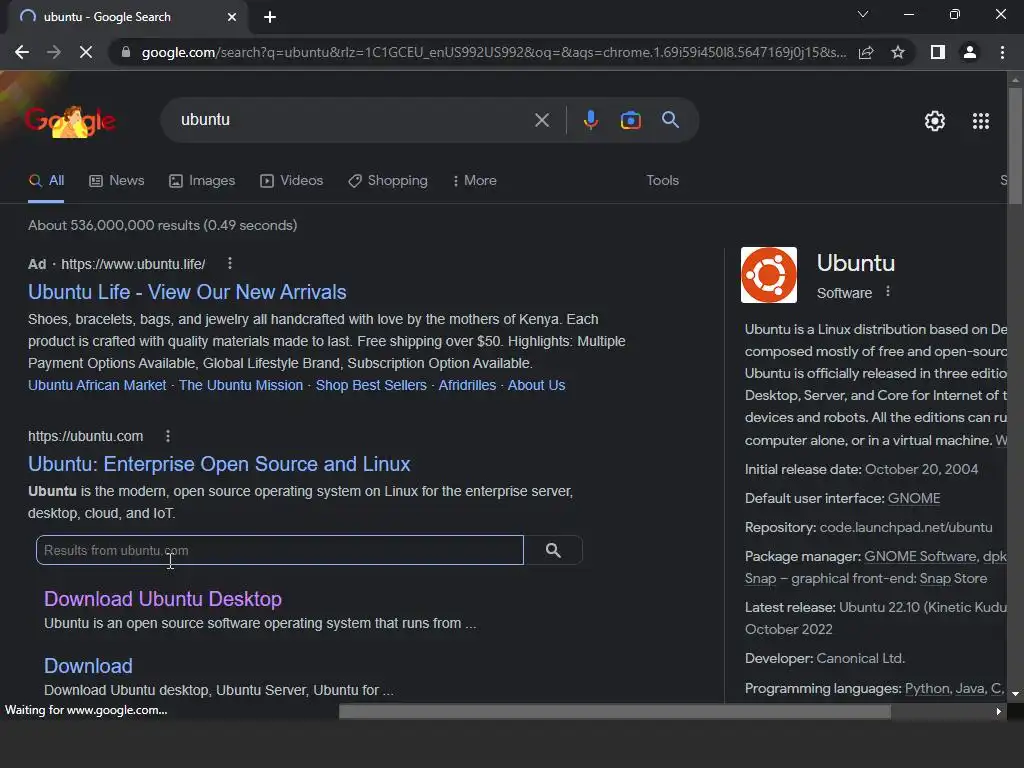
Task: Open Google quick settings gear
Action: (x=935, y=121)
